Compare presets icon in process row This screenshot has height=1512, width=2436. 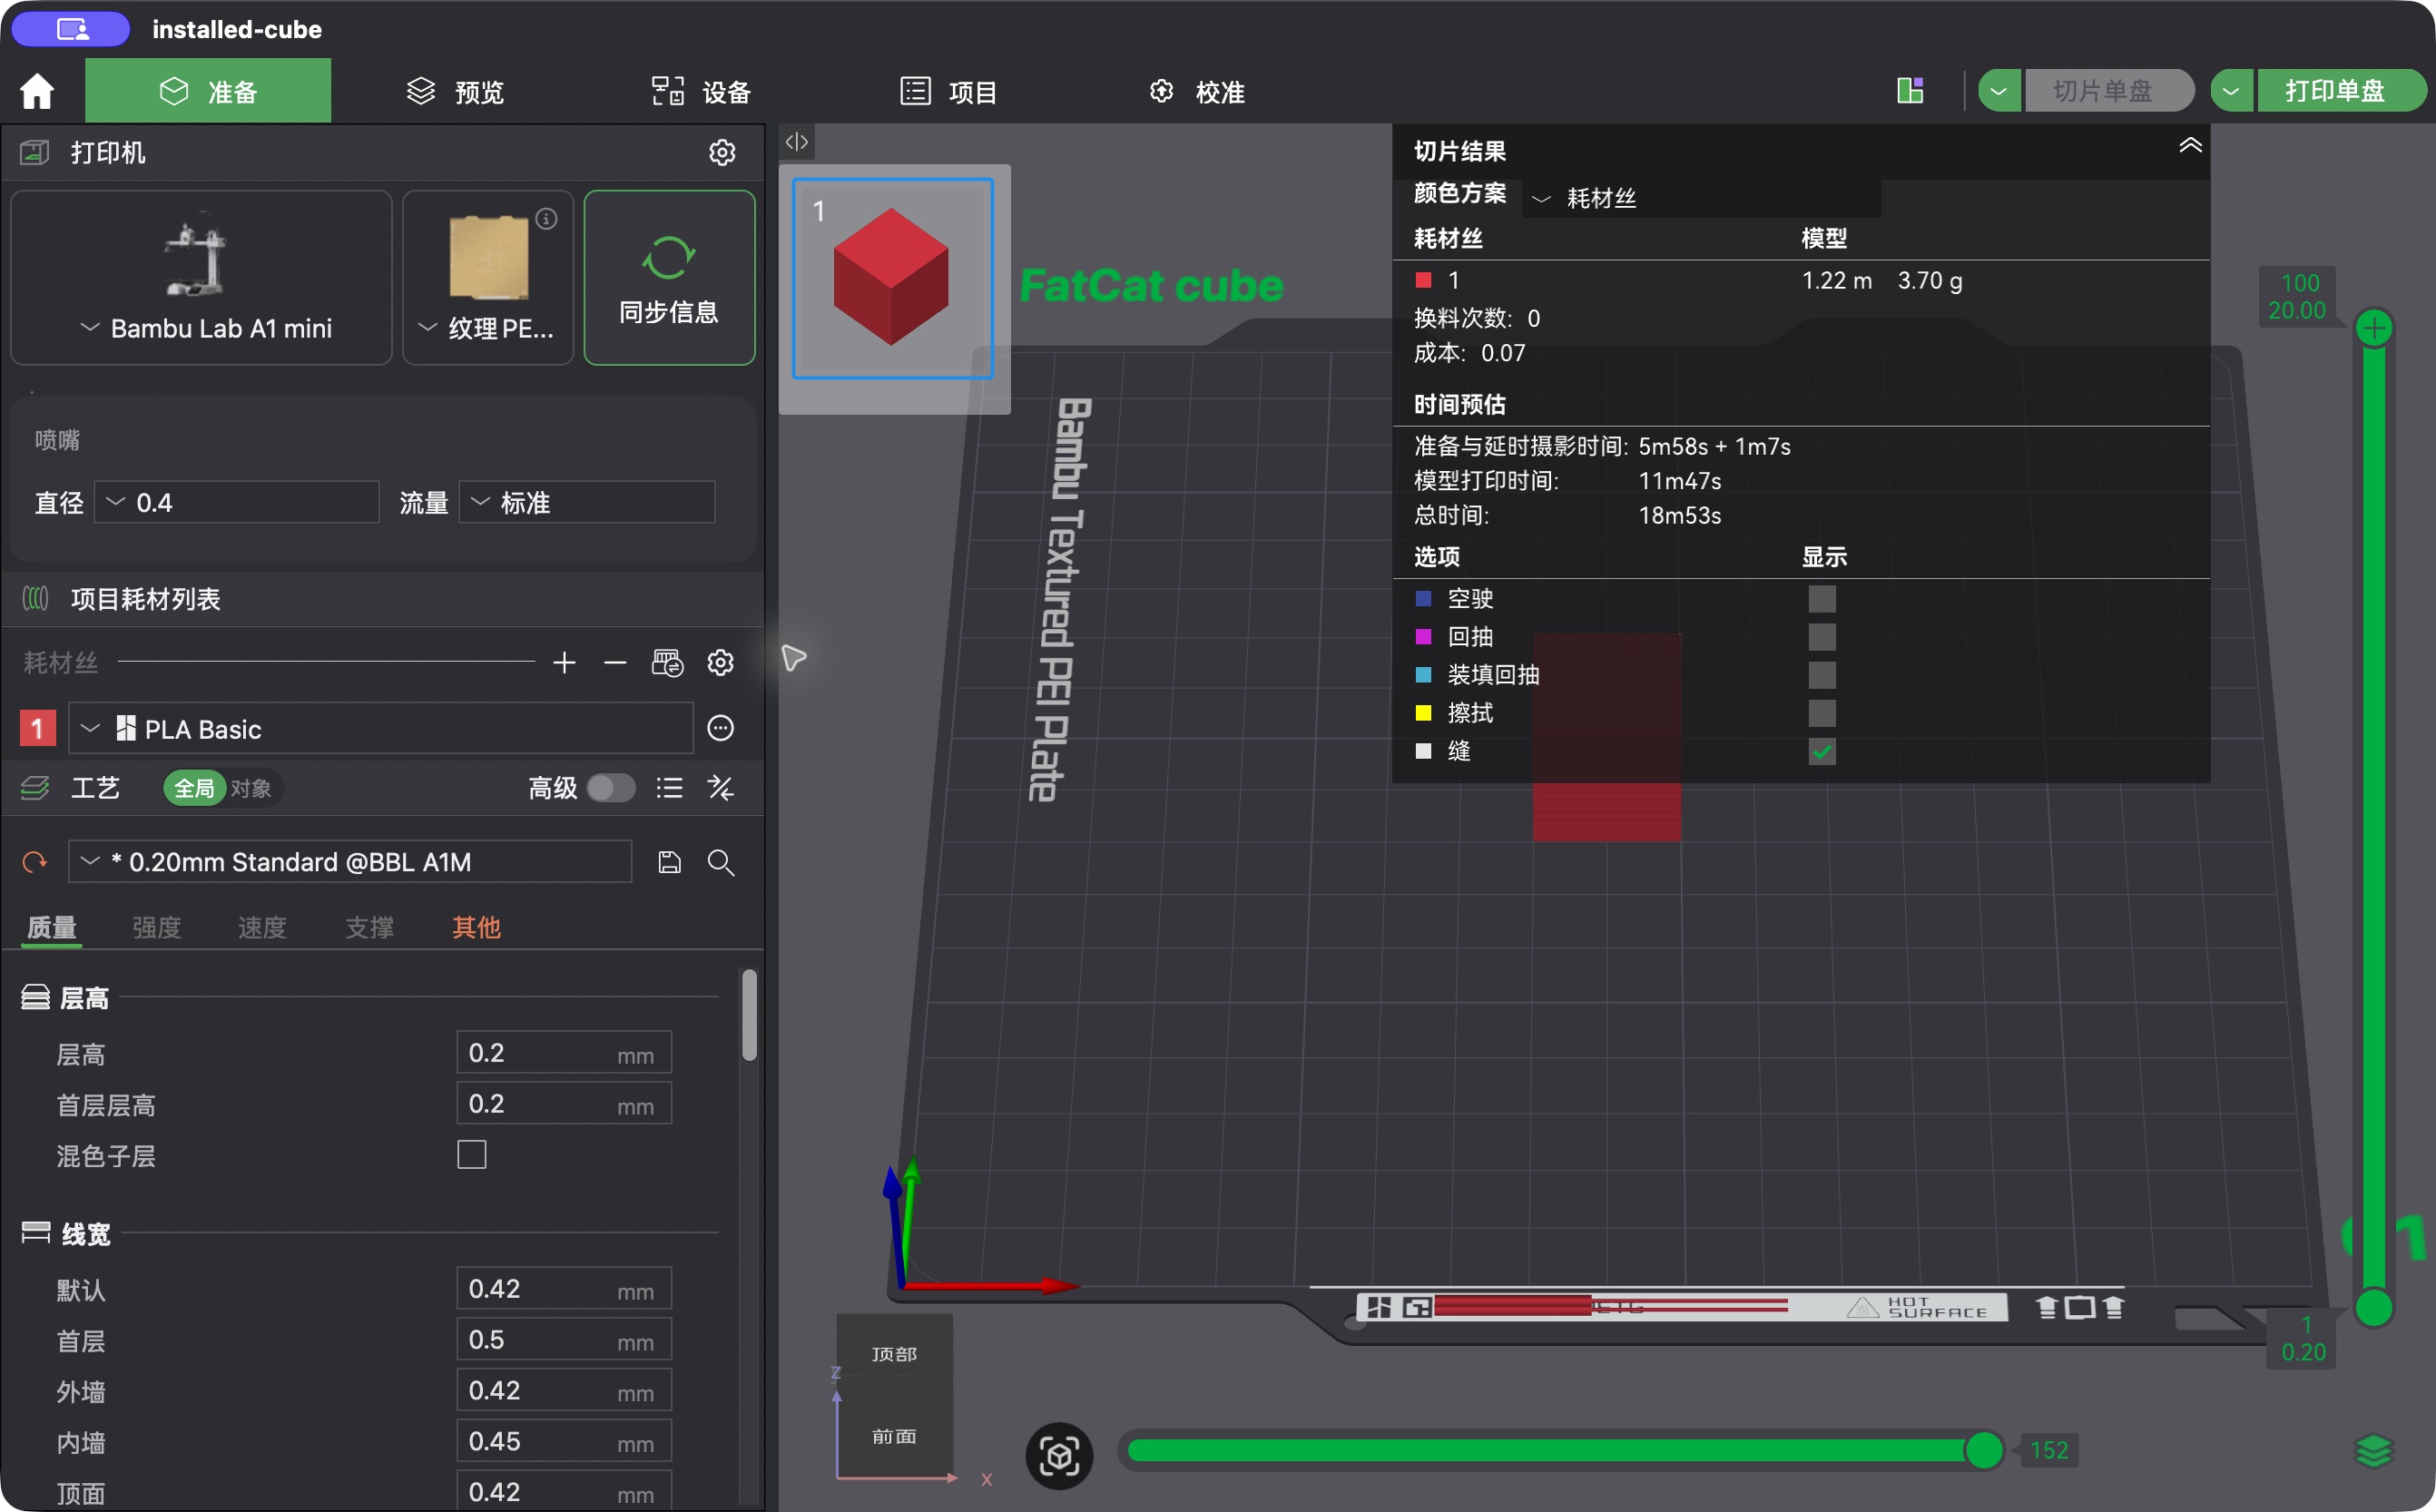[720, 788]
